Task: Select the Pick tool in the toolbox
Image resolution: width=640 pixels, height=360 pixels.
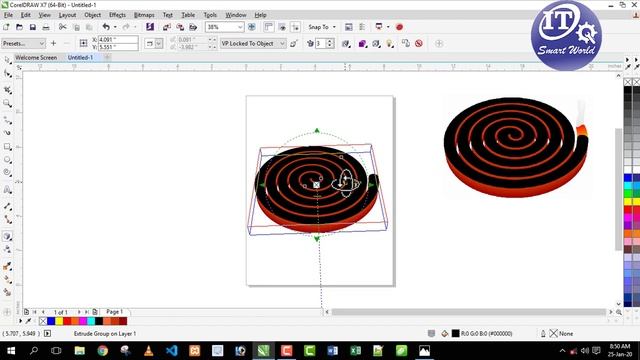Action: [7, 60]
